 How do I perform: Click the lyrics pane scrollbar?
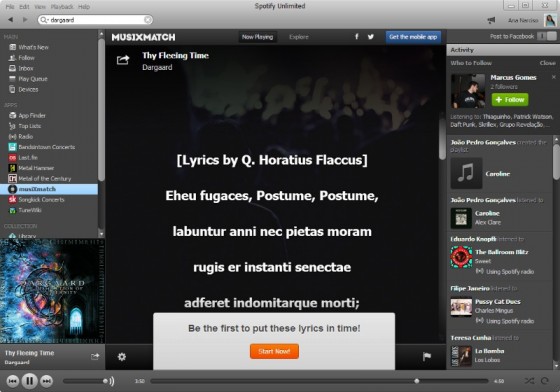tap(442, 139)
